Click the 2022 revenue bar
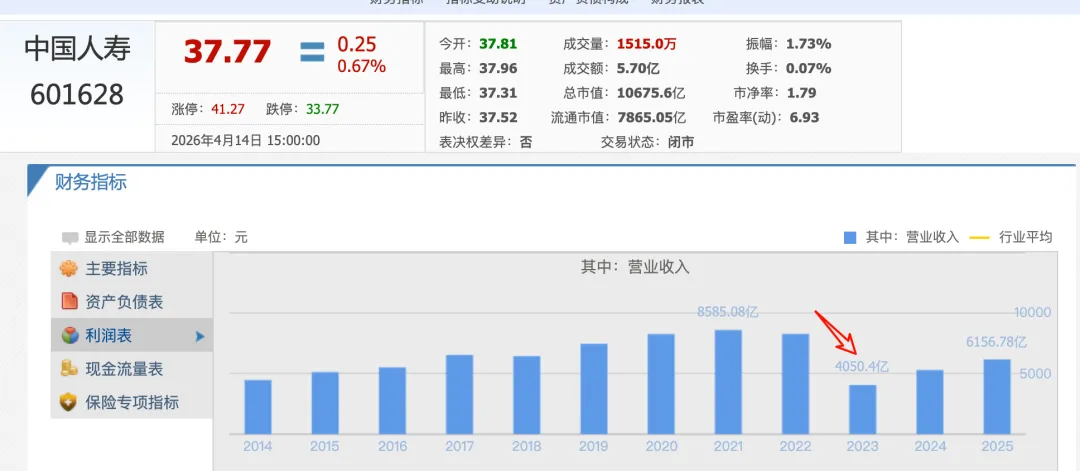Viewport: 1080px width, 471px height. [796, 384]
